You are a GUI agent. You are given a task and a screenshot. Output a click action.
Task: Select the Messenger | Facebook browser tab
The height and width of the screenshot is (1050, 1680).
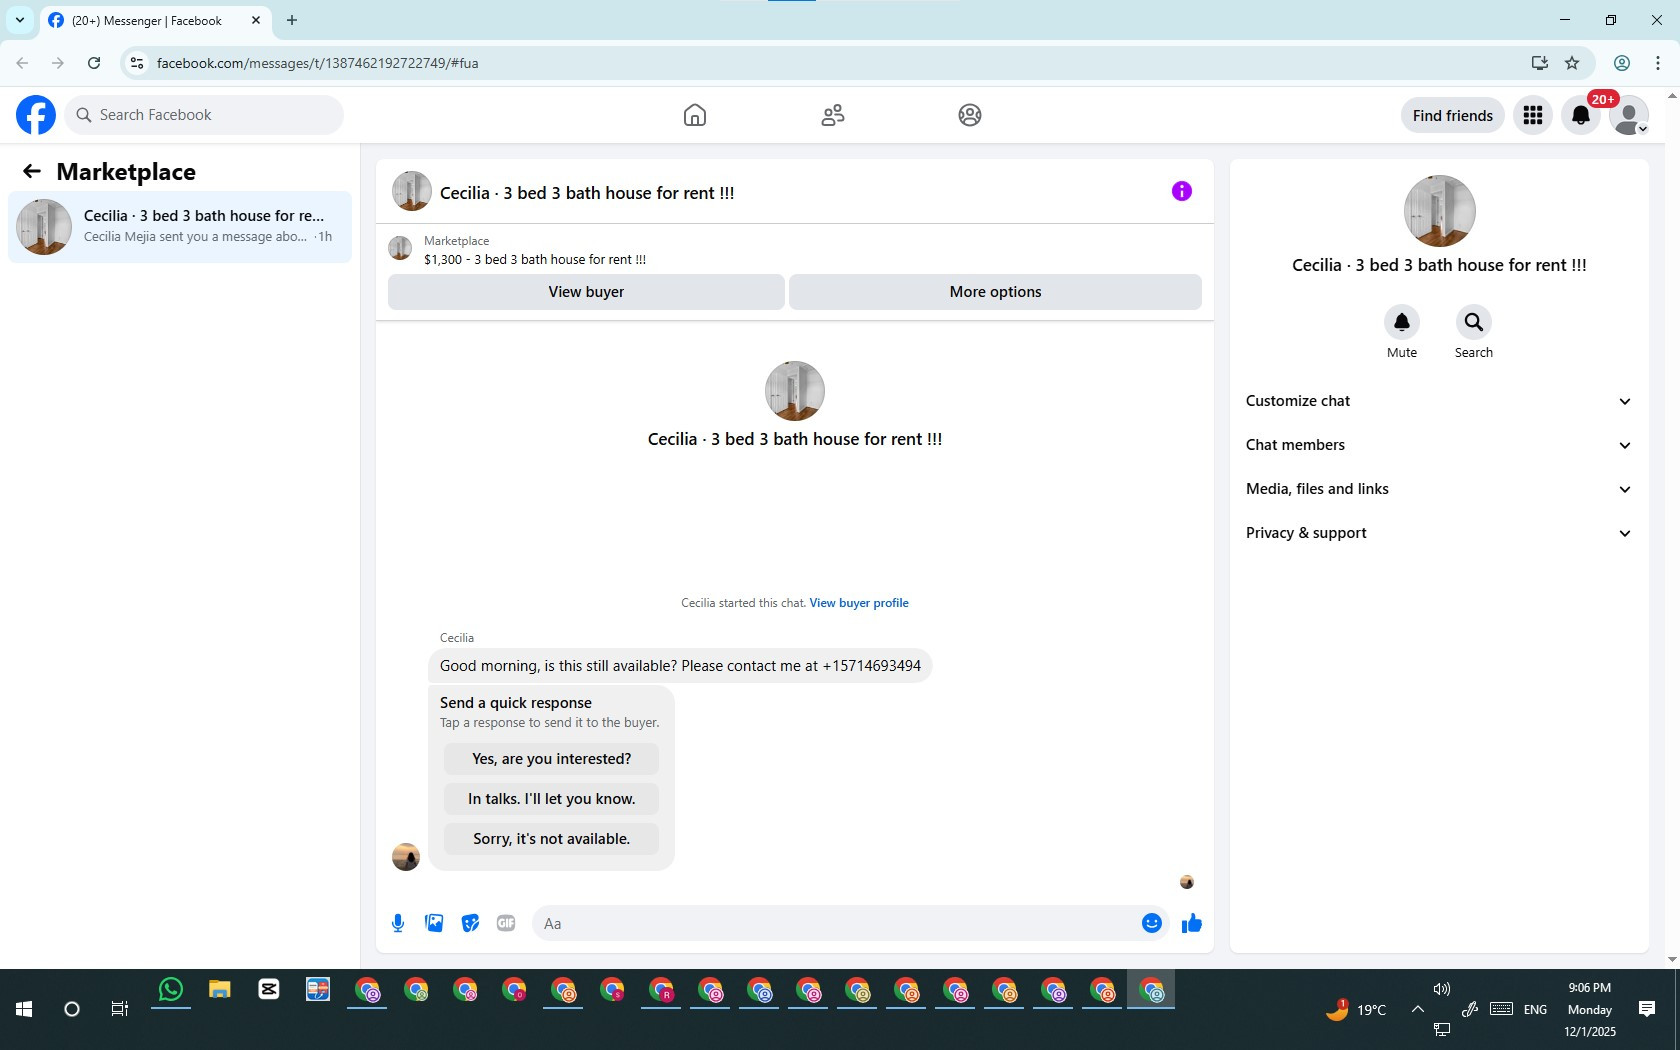(155, 20)
